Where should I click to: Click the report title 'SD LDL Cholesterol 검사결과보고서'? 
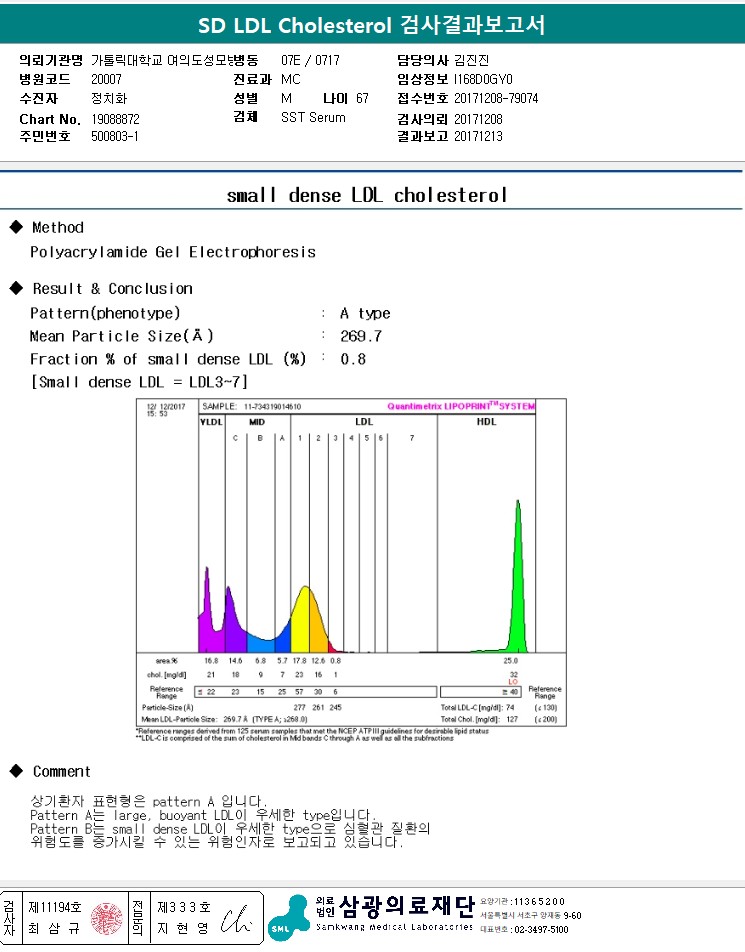(372, 26)
